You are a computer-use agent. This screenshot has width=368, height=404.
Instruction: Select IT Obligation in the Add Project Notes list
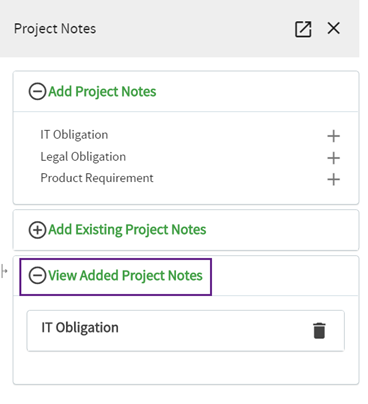point(74,135)
